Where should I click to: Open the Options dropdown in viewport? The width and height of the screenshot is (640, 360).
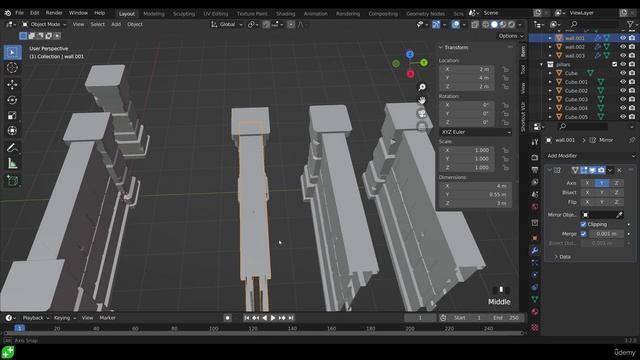click(x=511, y=36)
